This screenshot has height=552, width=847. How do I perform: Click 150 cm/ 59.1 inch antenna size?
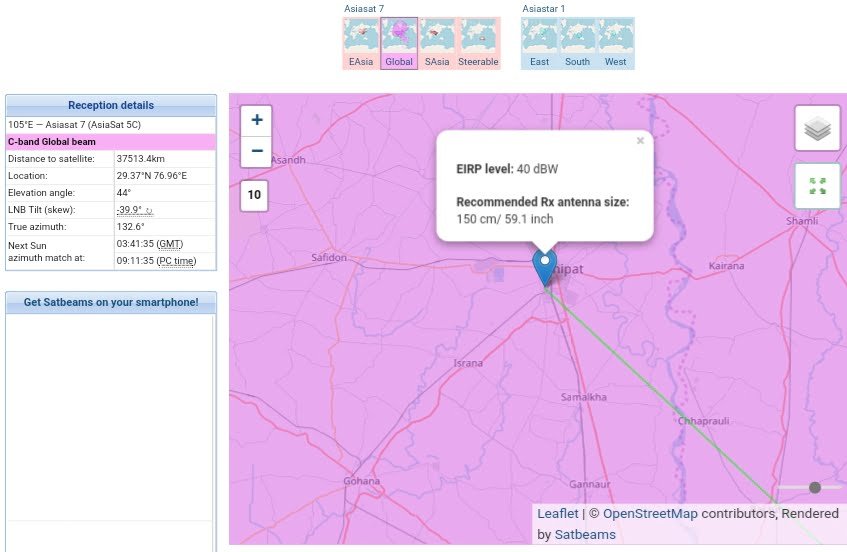pos(505,219)
